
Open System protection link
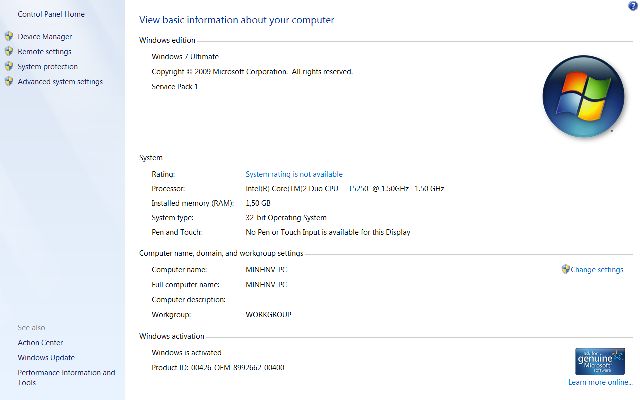tap(48, 67)
